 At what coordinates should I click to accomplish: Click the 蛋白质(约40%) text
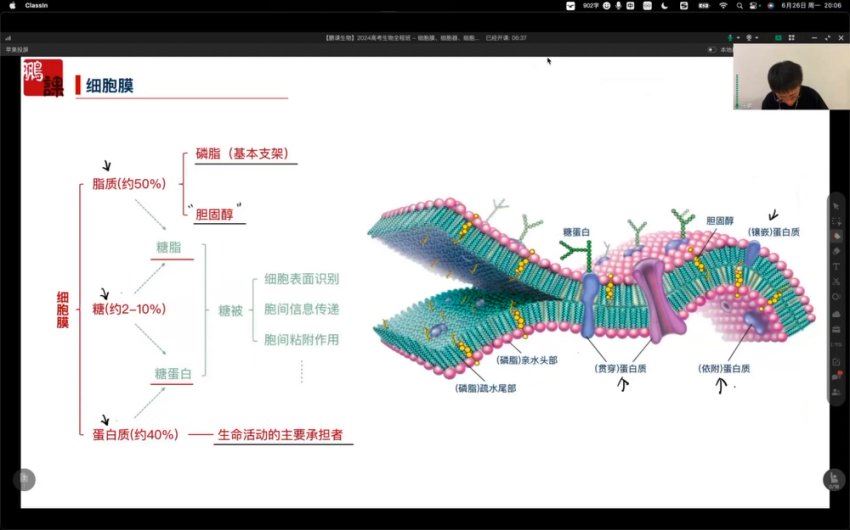click(x=136, y=435)
